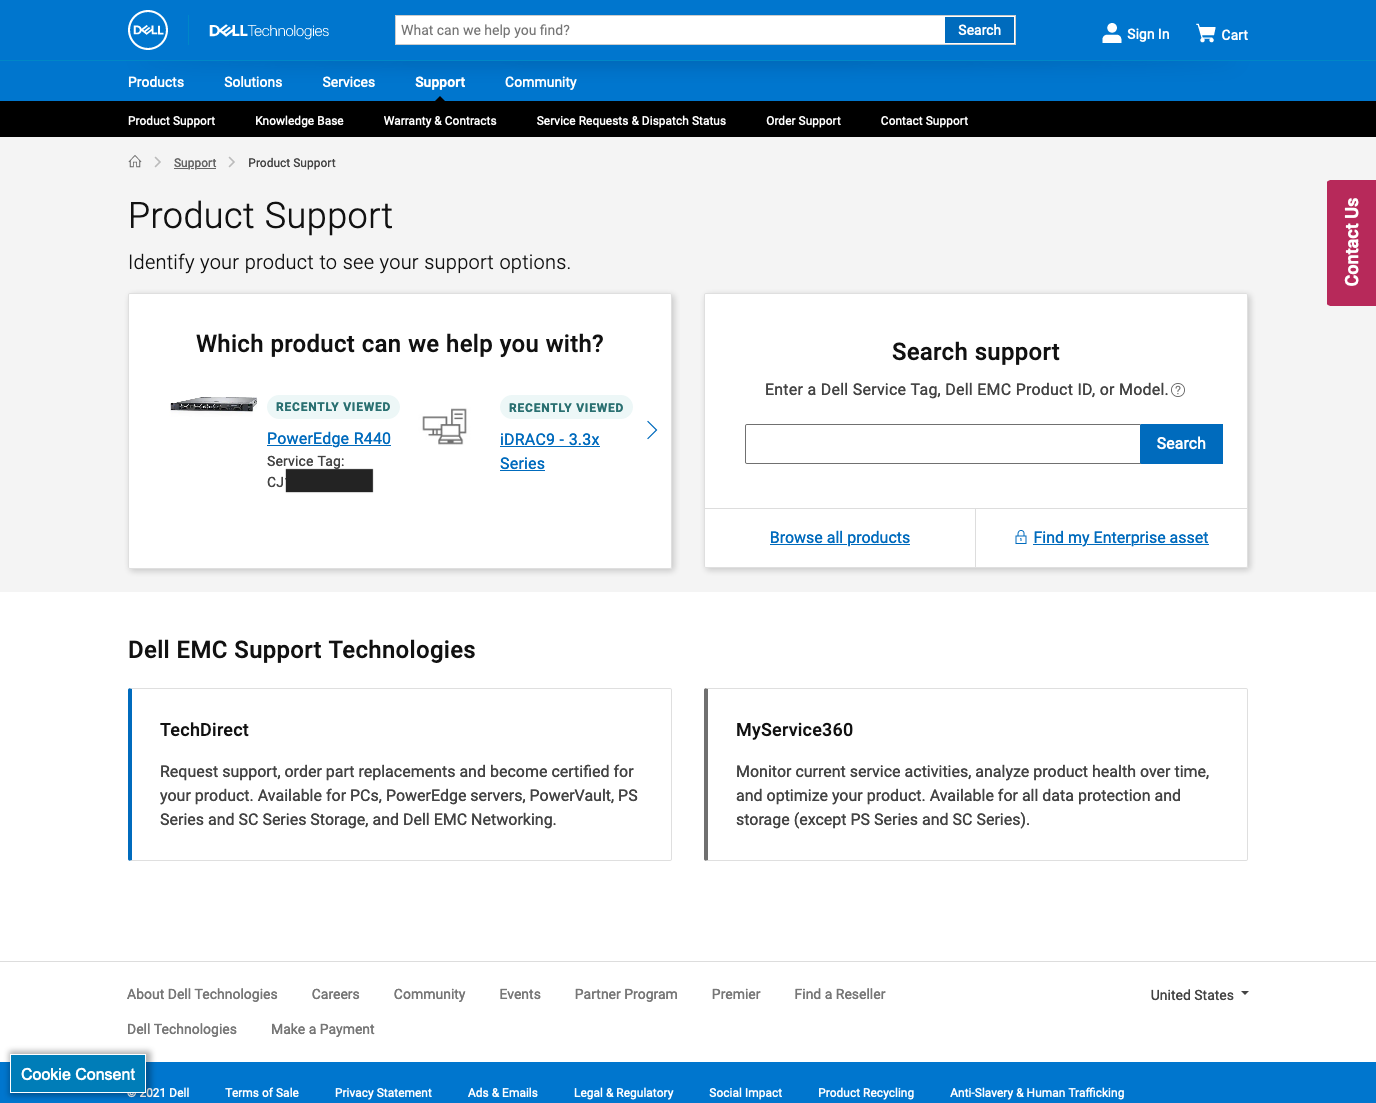Click Careers footer link

click(335, 994)
